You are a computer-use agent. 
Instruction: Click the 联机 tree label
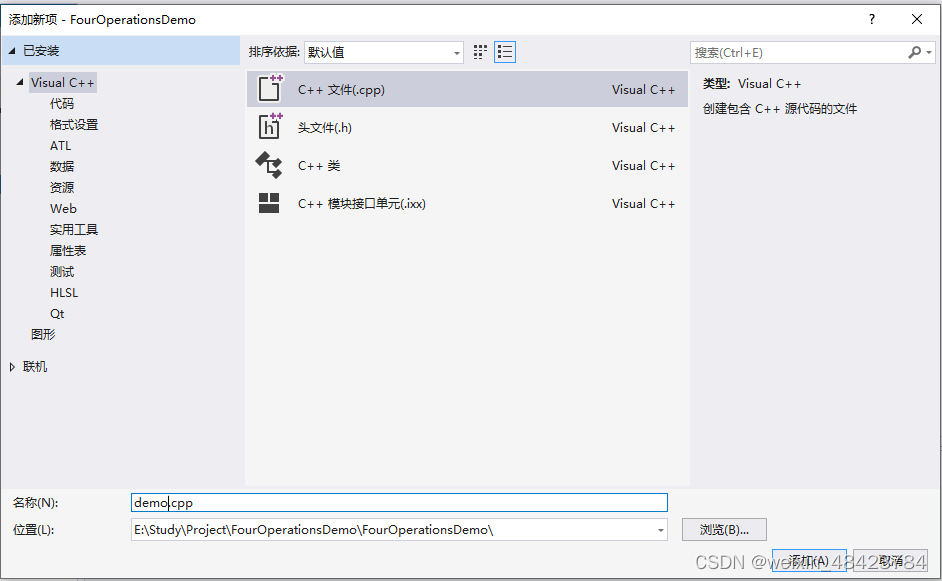(x=35, y=367)
